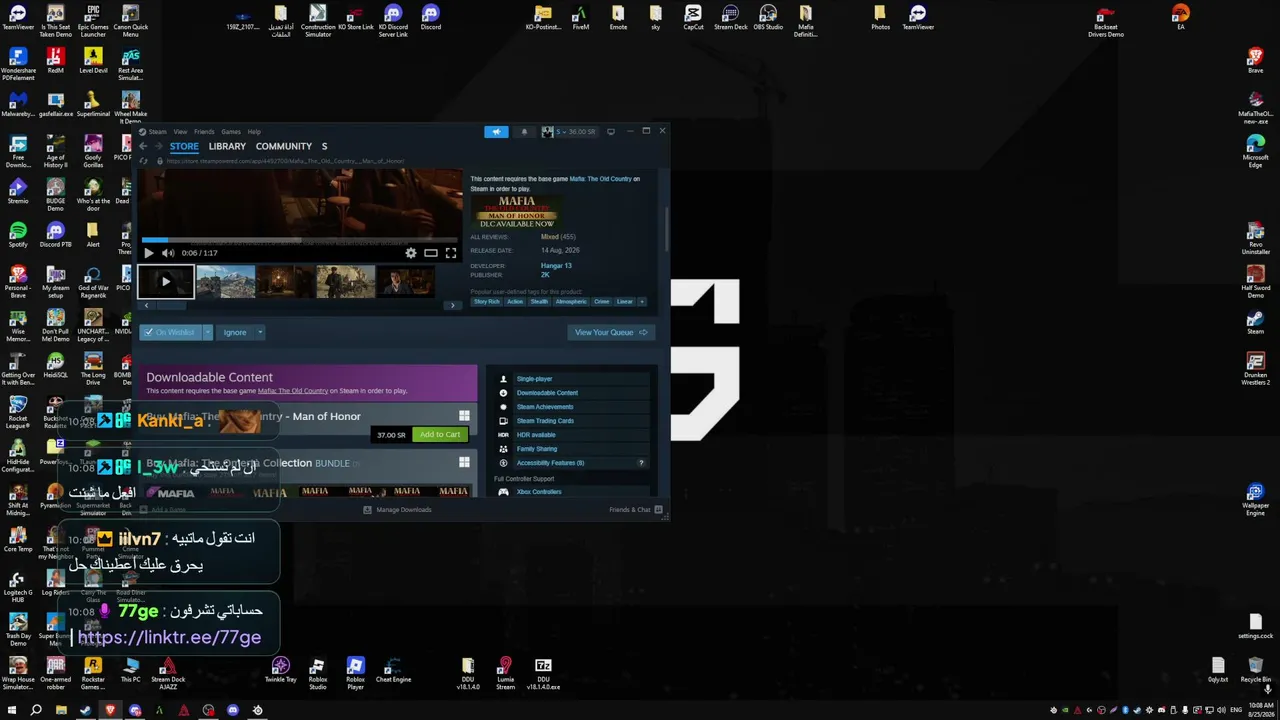Click the Ignore button
Image resolution: width=1280 pixels, height=720 pixels.
pos(235,332)
